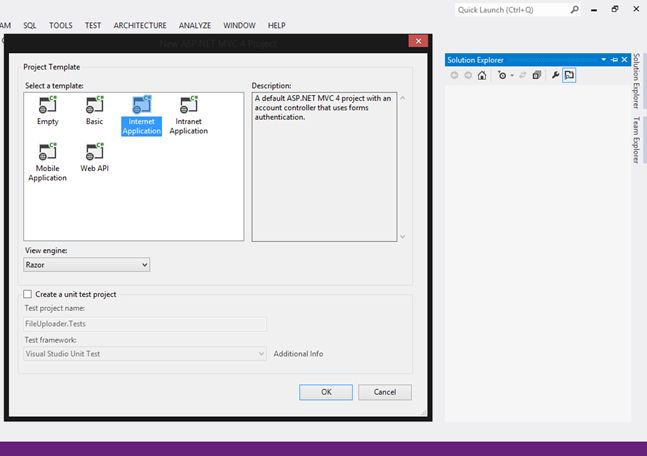This screenshot has height=456, width=647.
Task: Select the Intranet Application template
Action: click(x=189, y=115)
